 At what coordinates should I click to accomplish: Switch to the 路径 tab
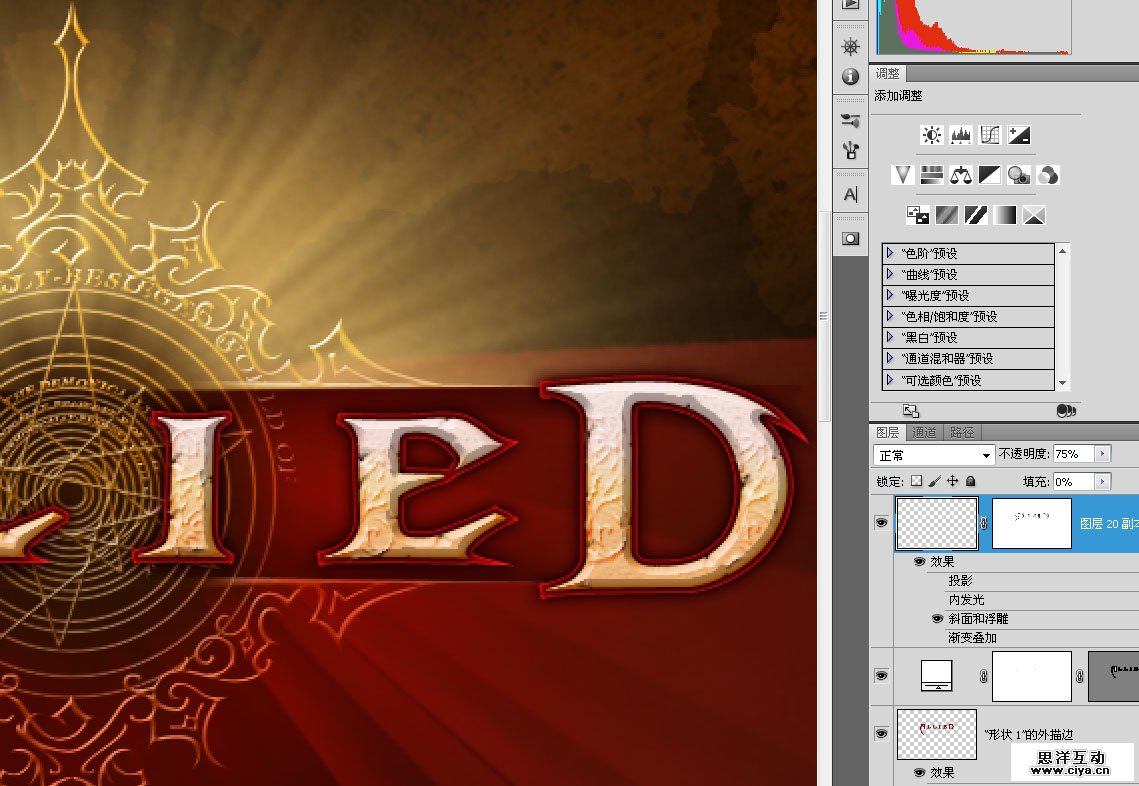coord(962,433)
